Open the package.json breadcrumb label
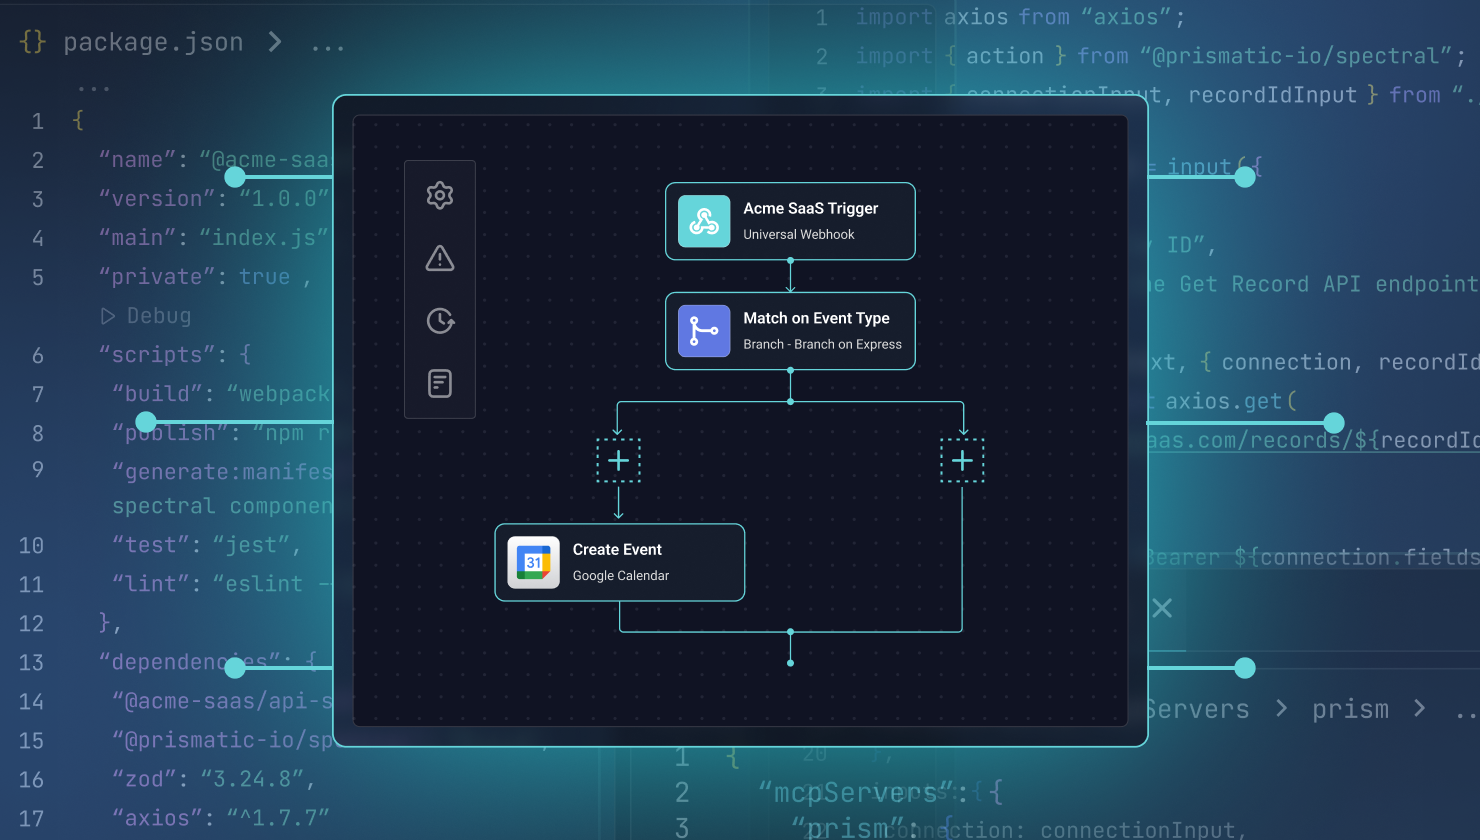The height and width of the screenshot is (840, 1480). [153, 42]
